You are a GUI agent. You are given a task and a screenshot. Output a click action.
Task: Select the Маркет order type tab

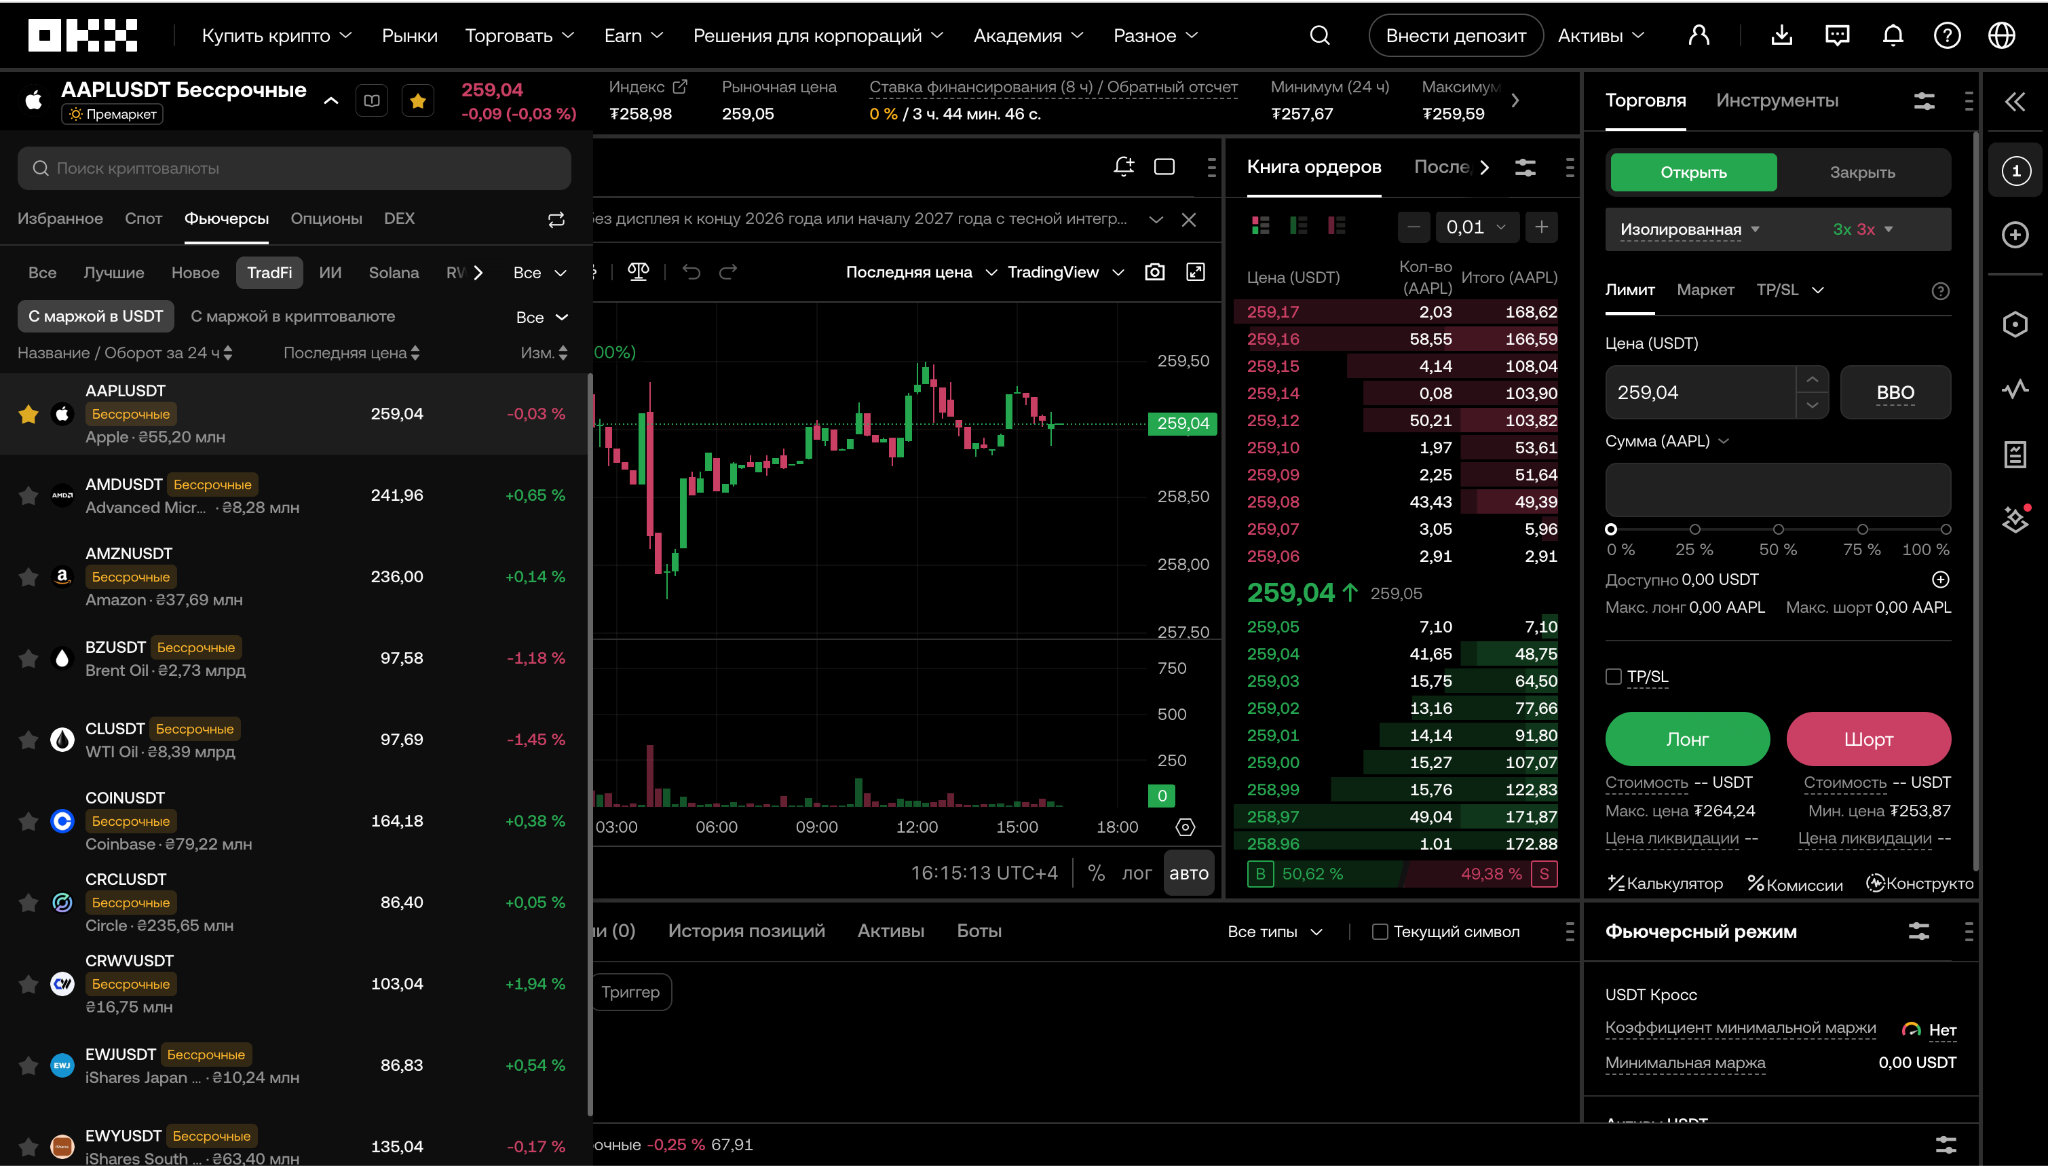1705,290
